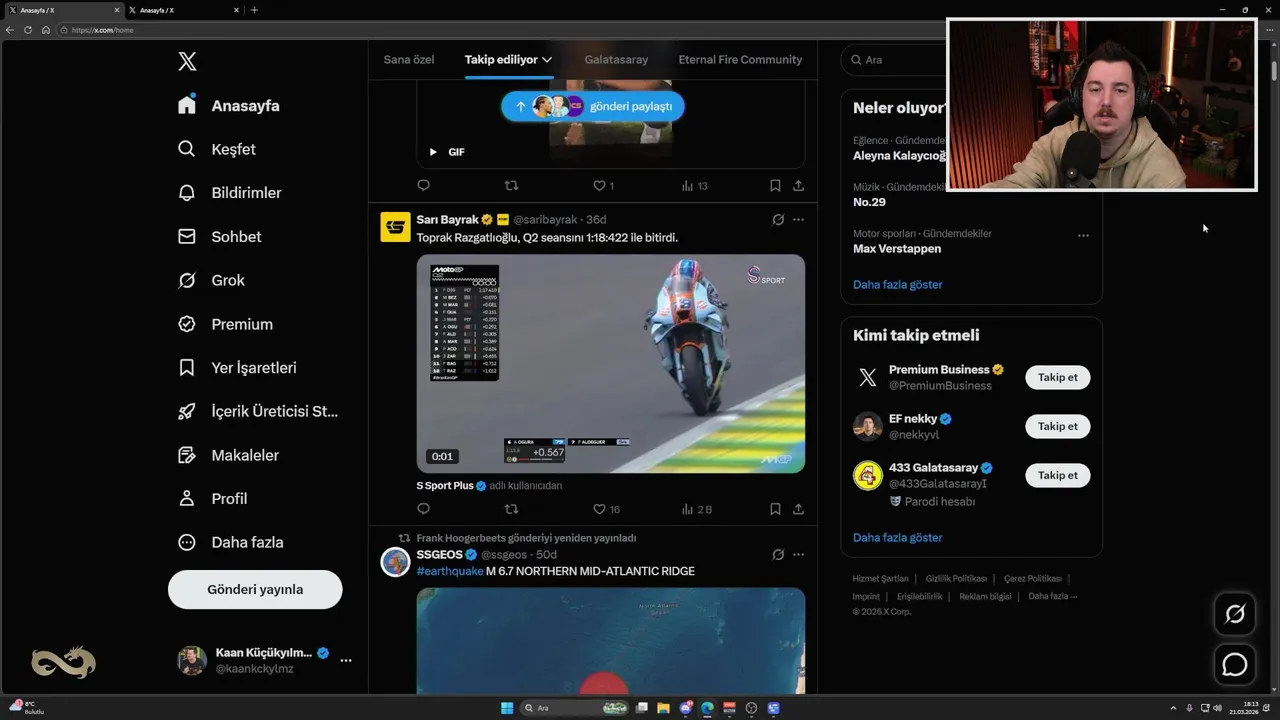
Task: Follow EF nekky account
Action: pos(1057,426)
